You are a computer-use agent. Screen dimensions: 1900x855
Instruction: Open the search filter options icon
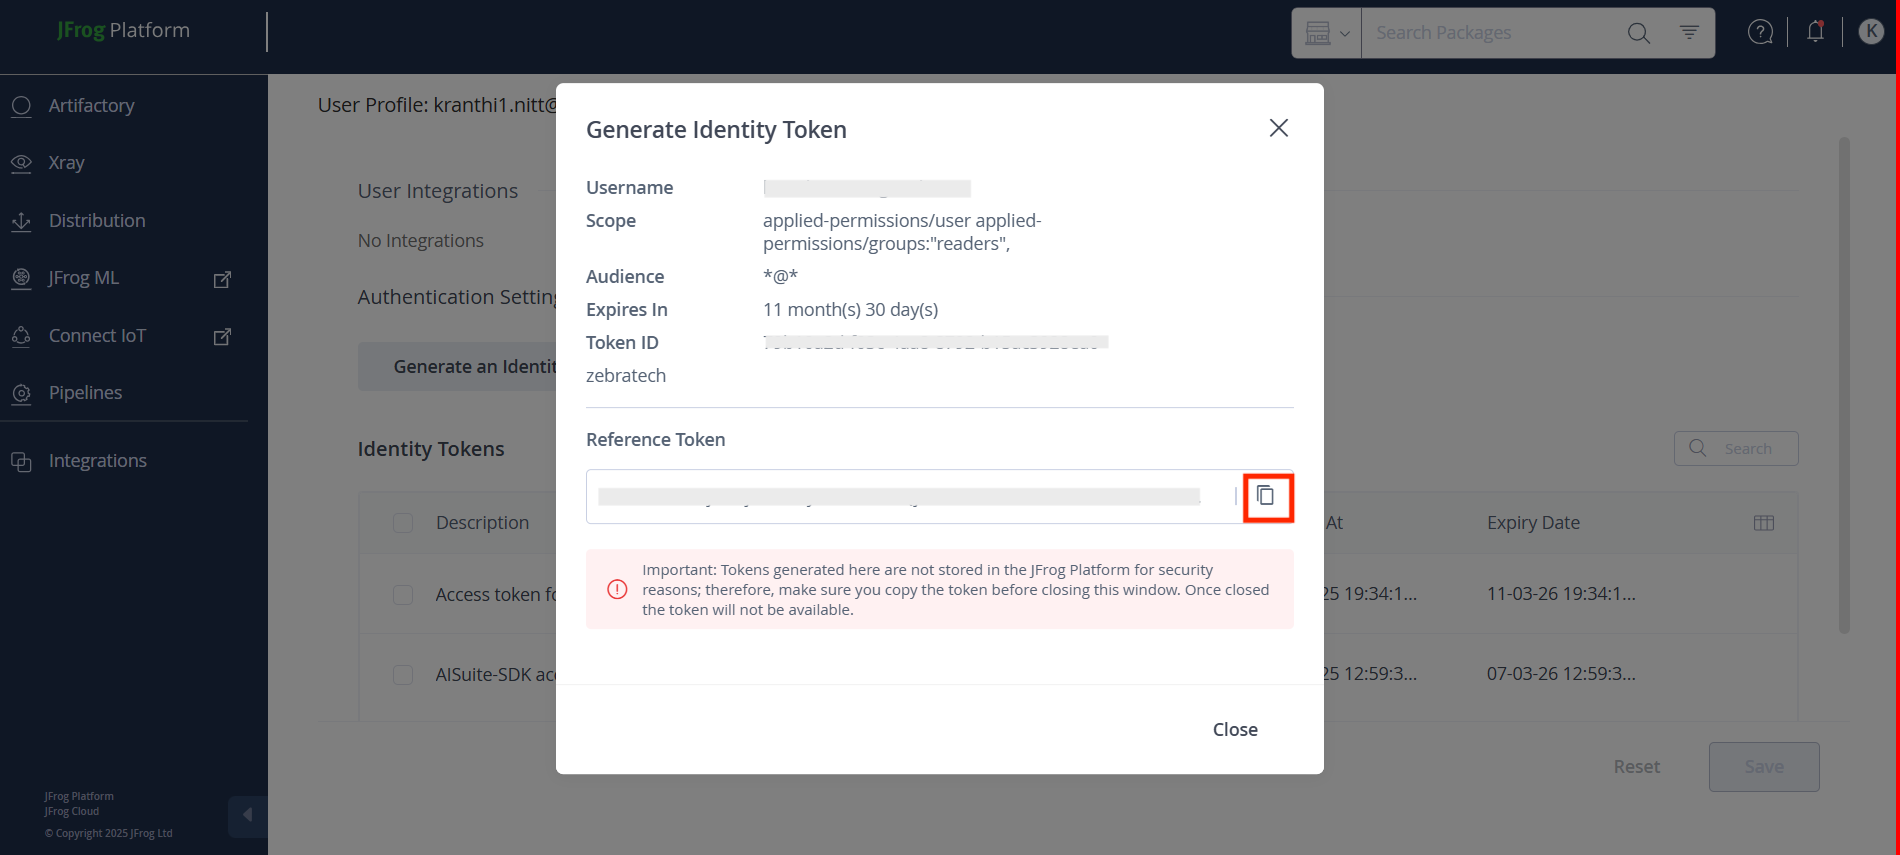(x=1689, y=33)
